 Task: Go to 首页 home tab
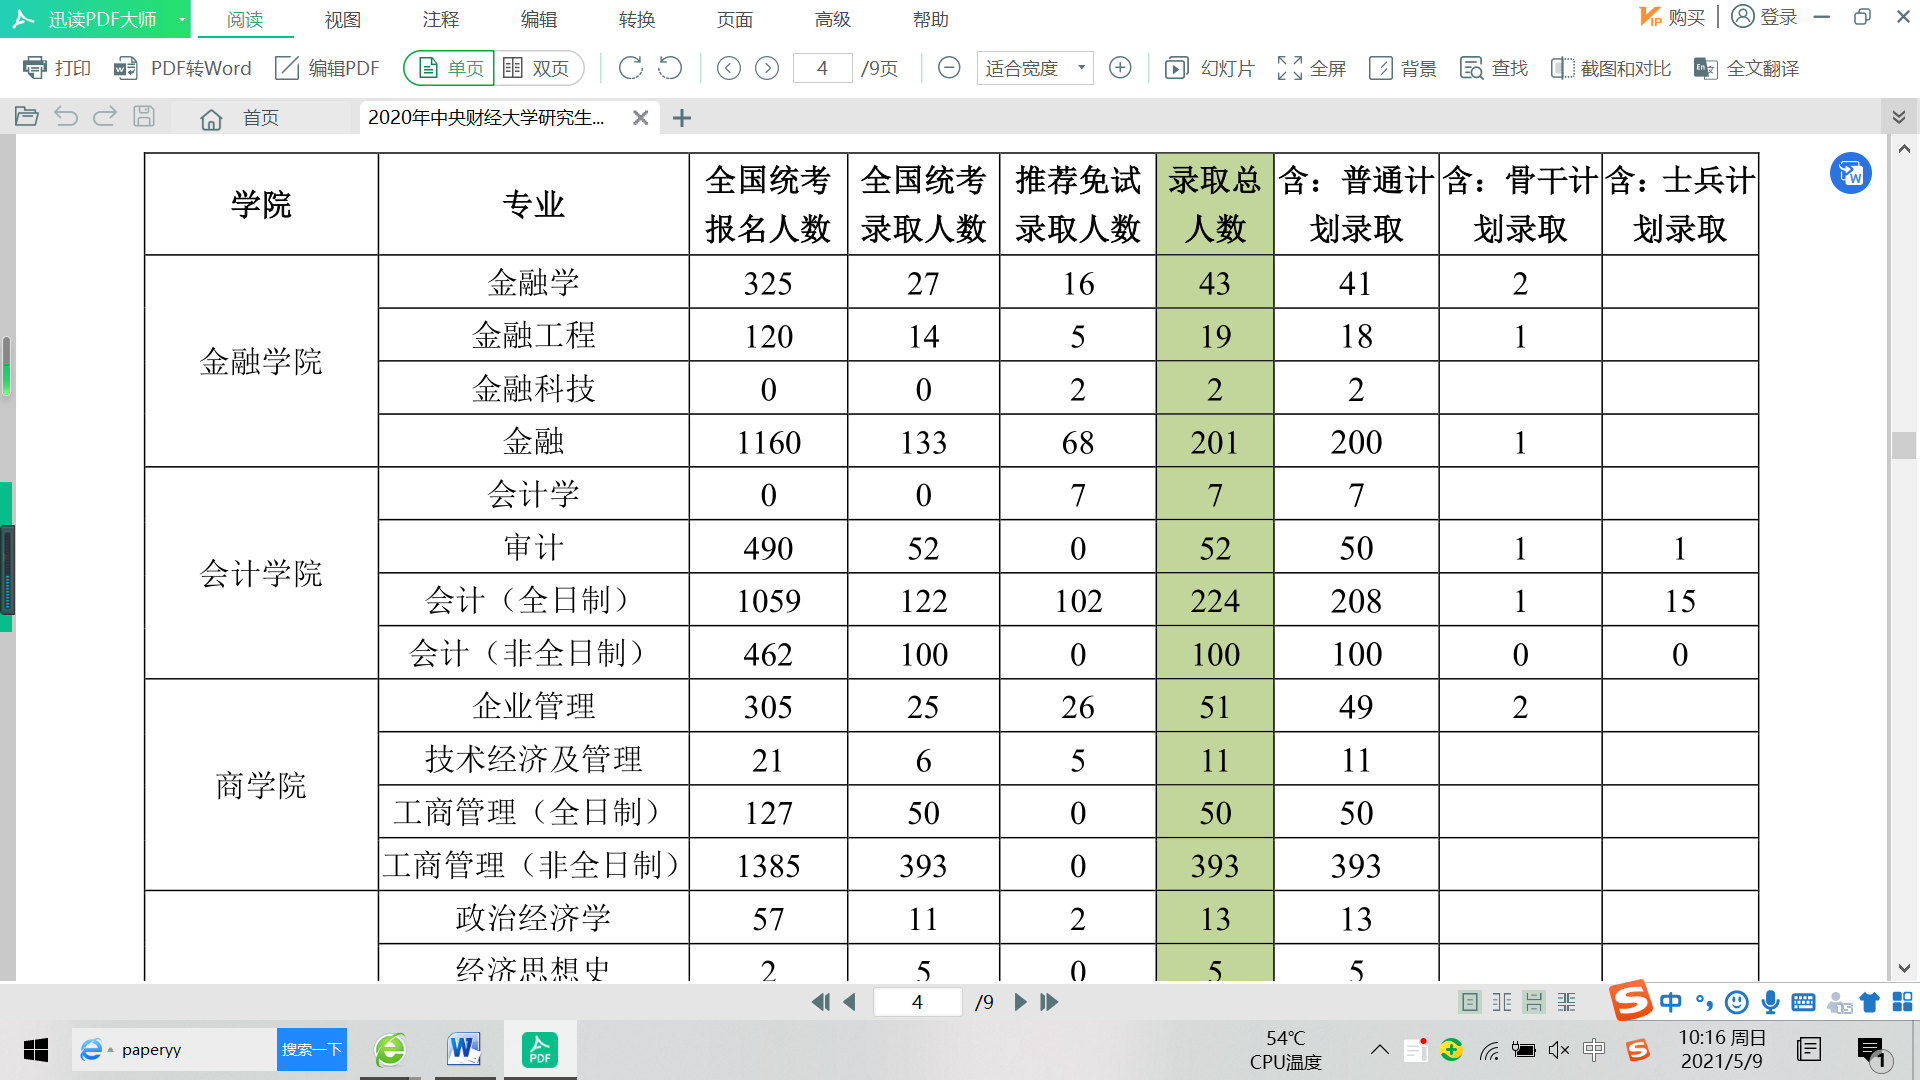[240, 118]
